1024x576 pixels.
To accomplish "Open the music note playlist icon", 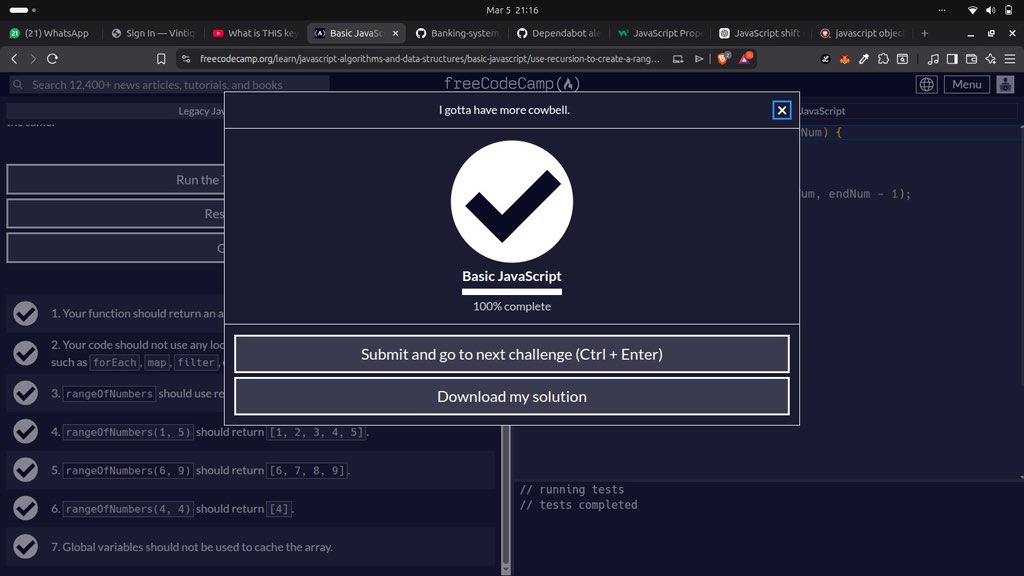I will (x=933, y=59).
